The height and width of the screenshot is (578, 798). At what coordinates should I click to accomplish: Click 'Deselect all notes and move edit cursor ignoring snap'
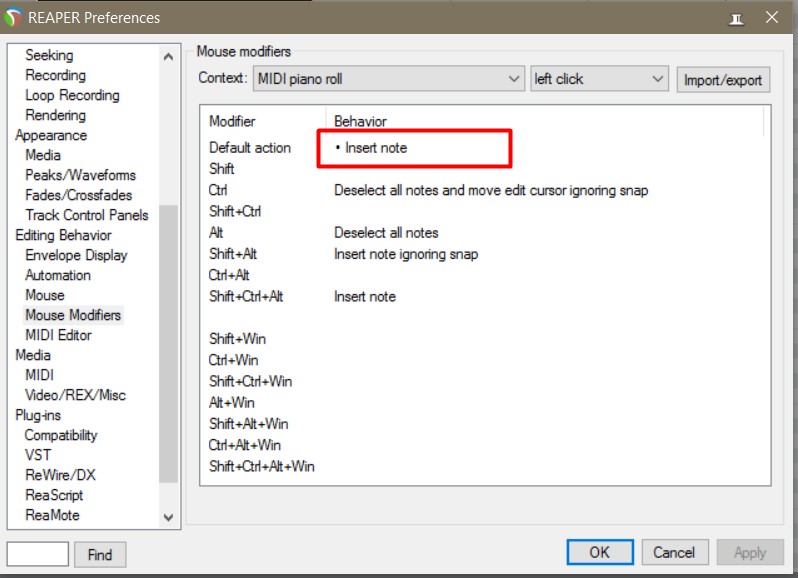[x=491, y=190]
